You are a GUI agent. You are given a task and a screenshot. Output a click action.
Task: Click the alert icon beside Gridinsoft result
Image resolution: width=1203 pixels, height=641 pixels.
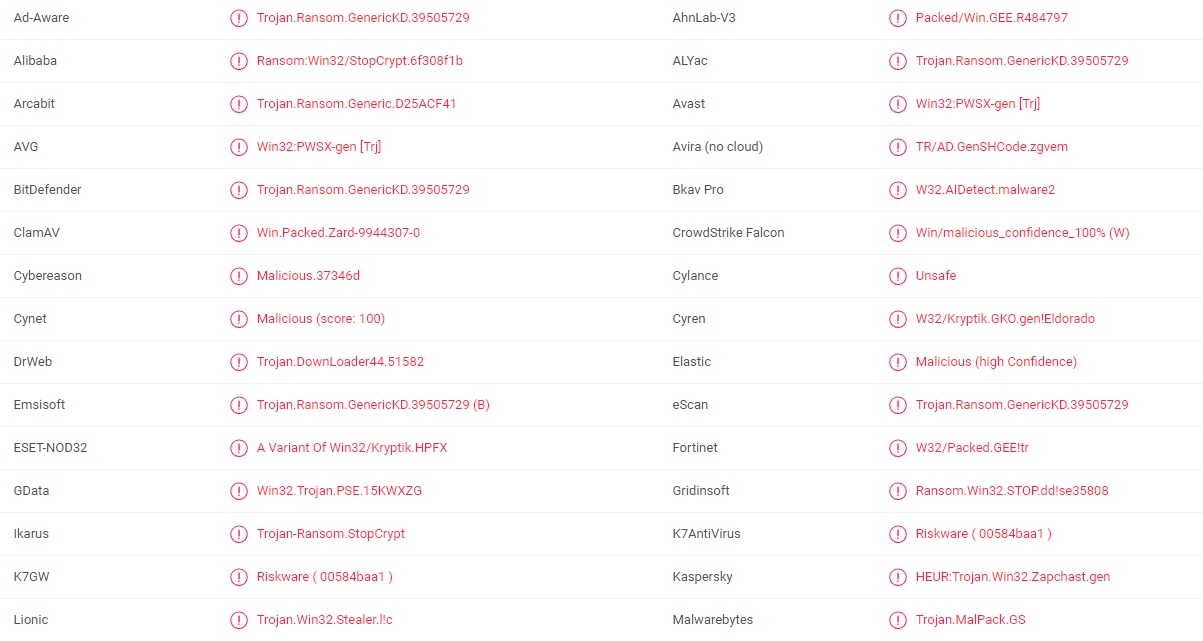[897, 491]
